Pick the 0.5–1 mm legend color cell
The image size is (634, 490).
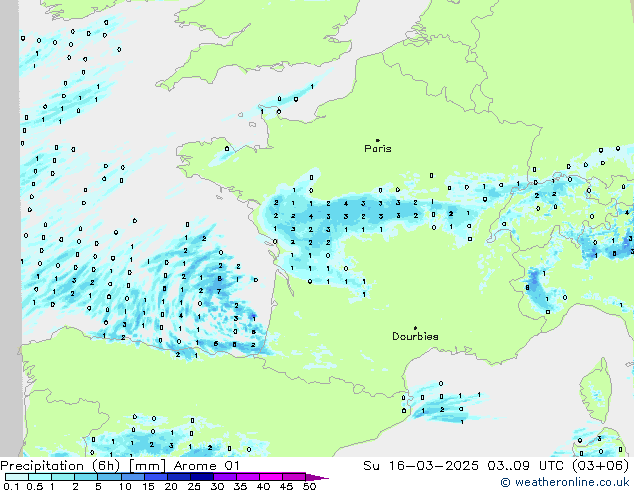pos(40,477)
